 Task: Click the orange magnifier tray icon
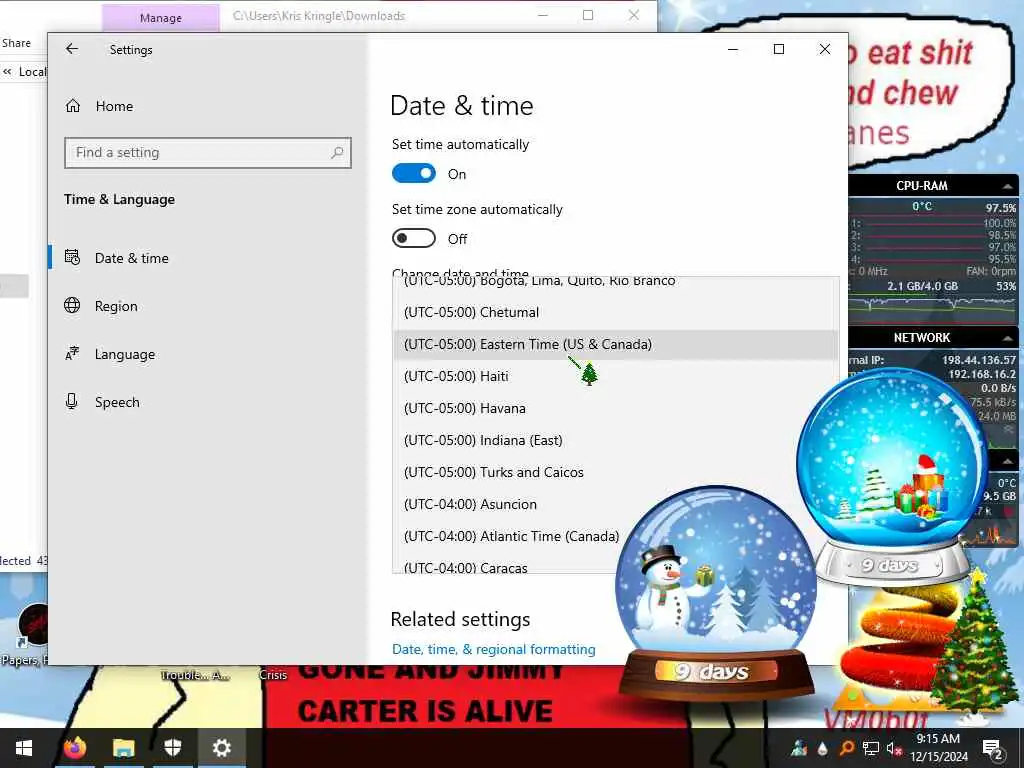pyautogui.click(x=846, y=748)
